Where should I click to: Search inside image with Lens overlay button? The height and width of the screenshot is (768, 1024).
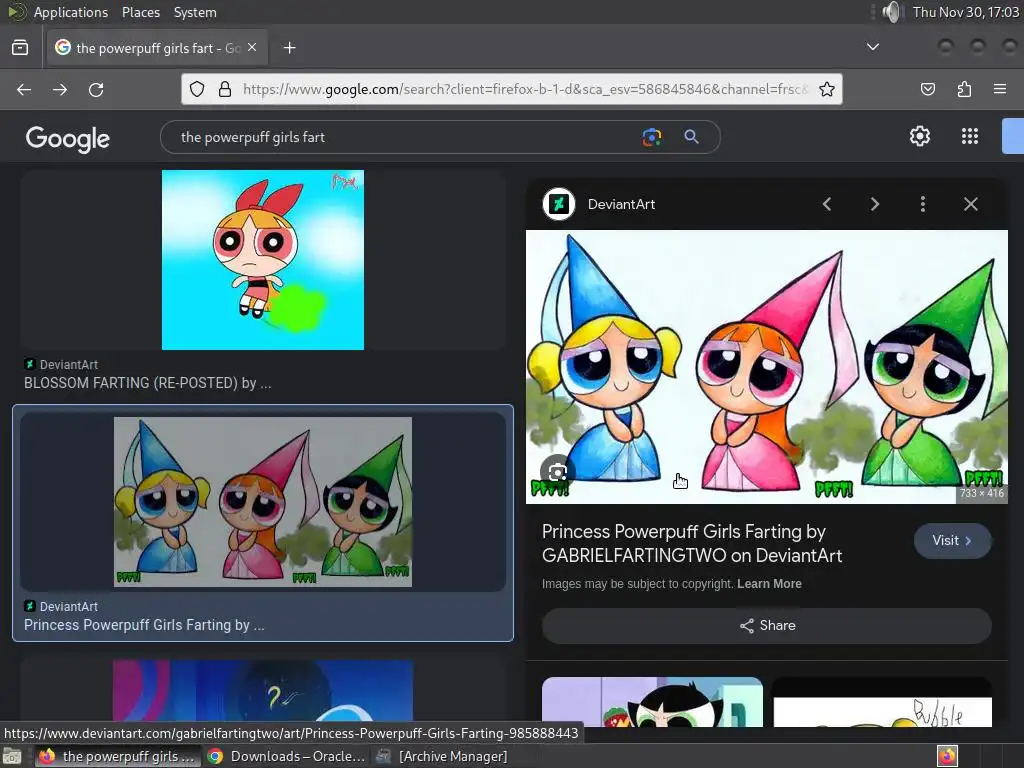pos(557,472)
